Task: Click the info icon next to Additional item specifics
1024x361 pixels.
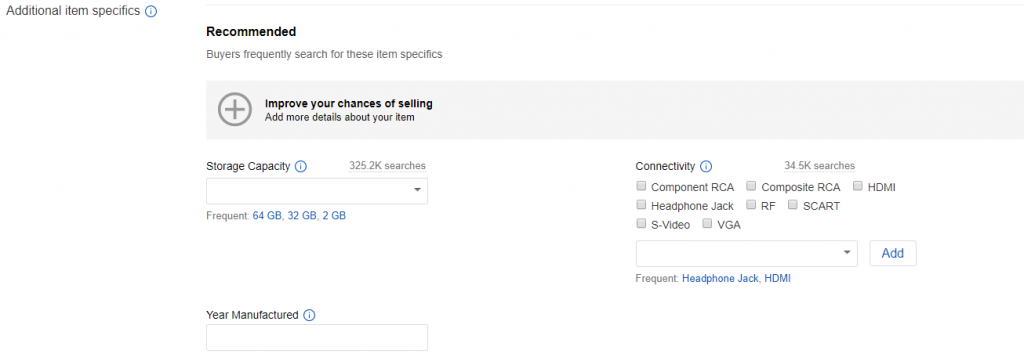Action: [151, 12]
